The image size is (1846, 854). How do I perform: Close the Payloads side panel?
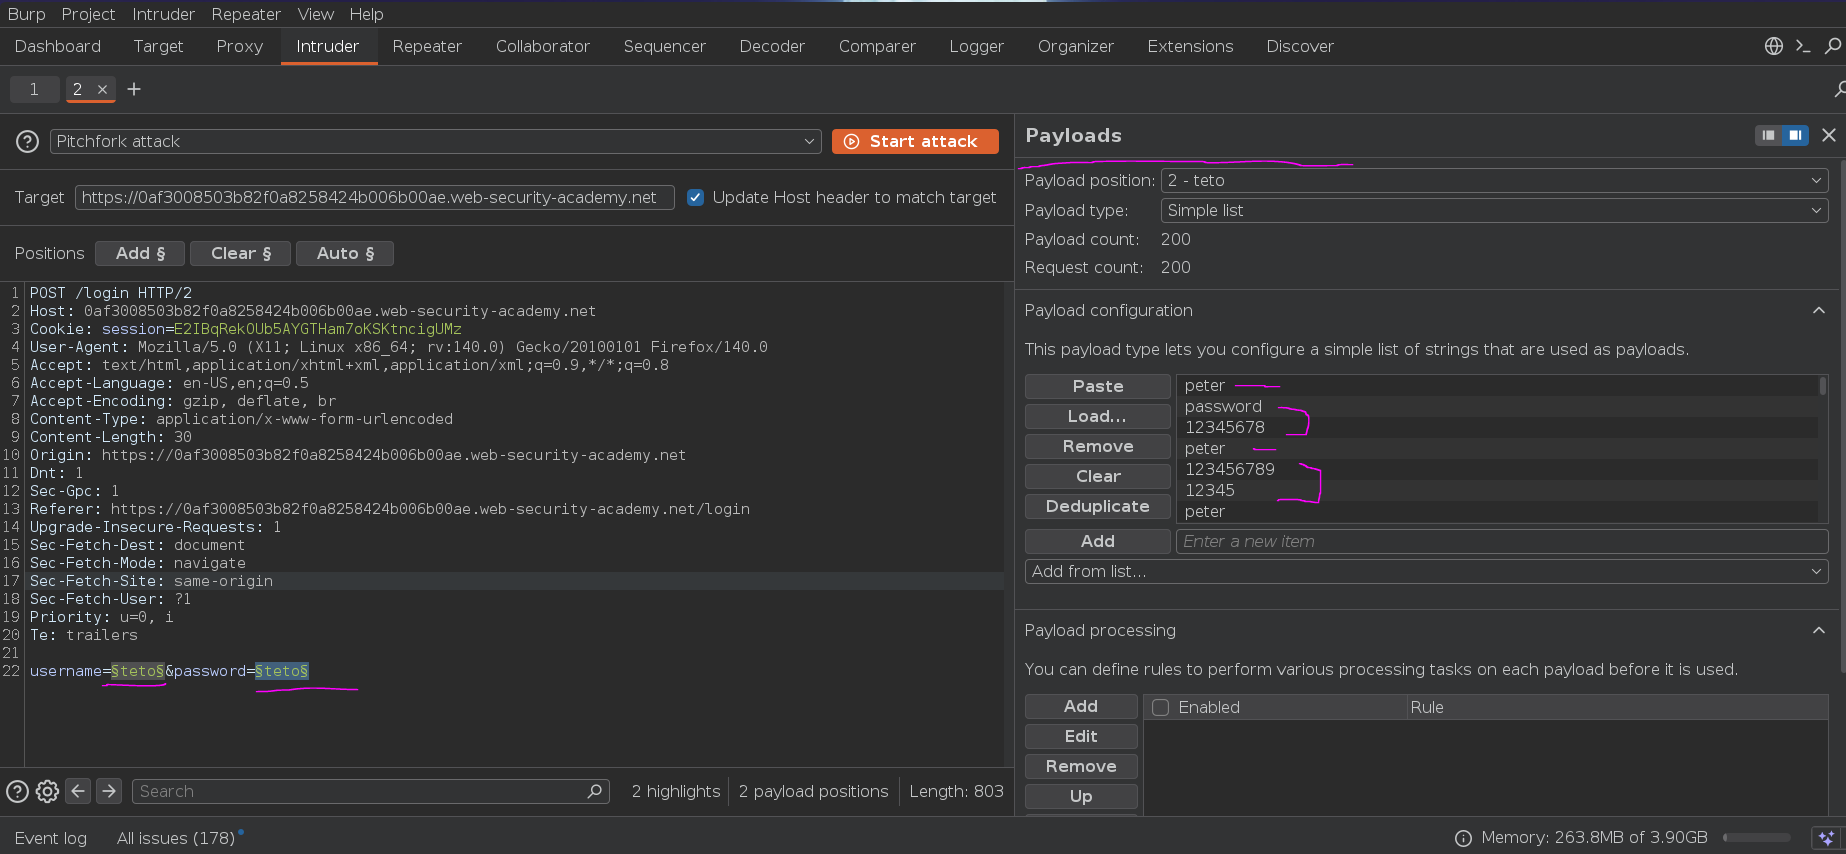(1829, 135)
